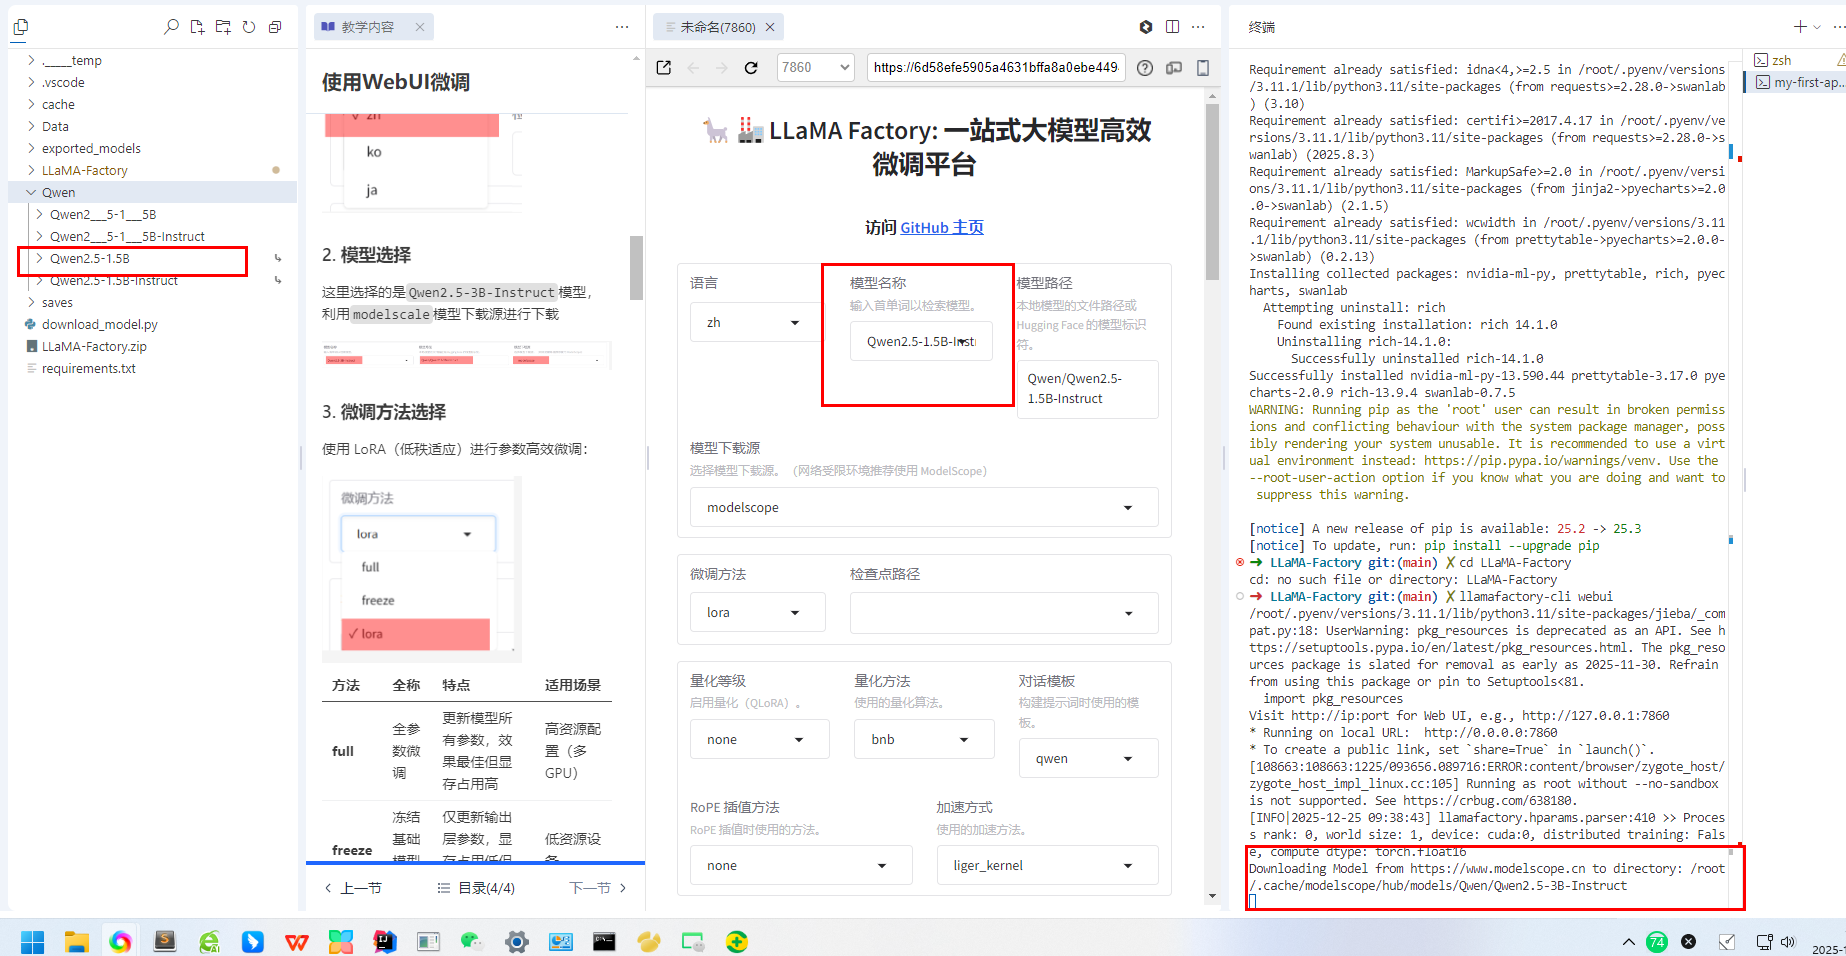
Task: Open the file explorer sidebar icon
Action: (x=20, y=27)
